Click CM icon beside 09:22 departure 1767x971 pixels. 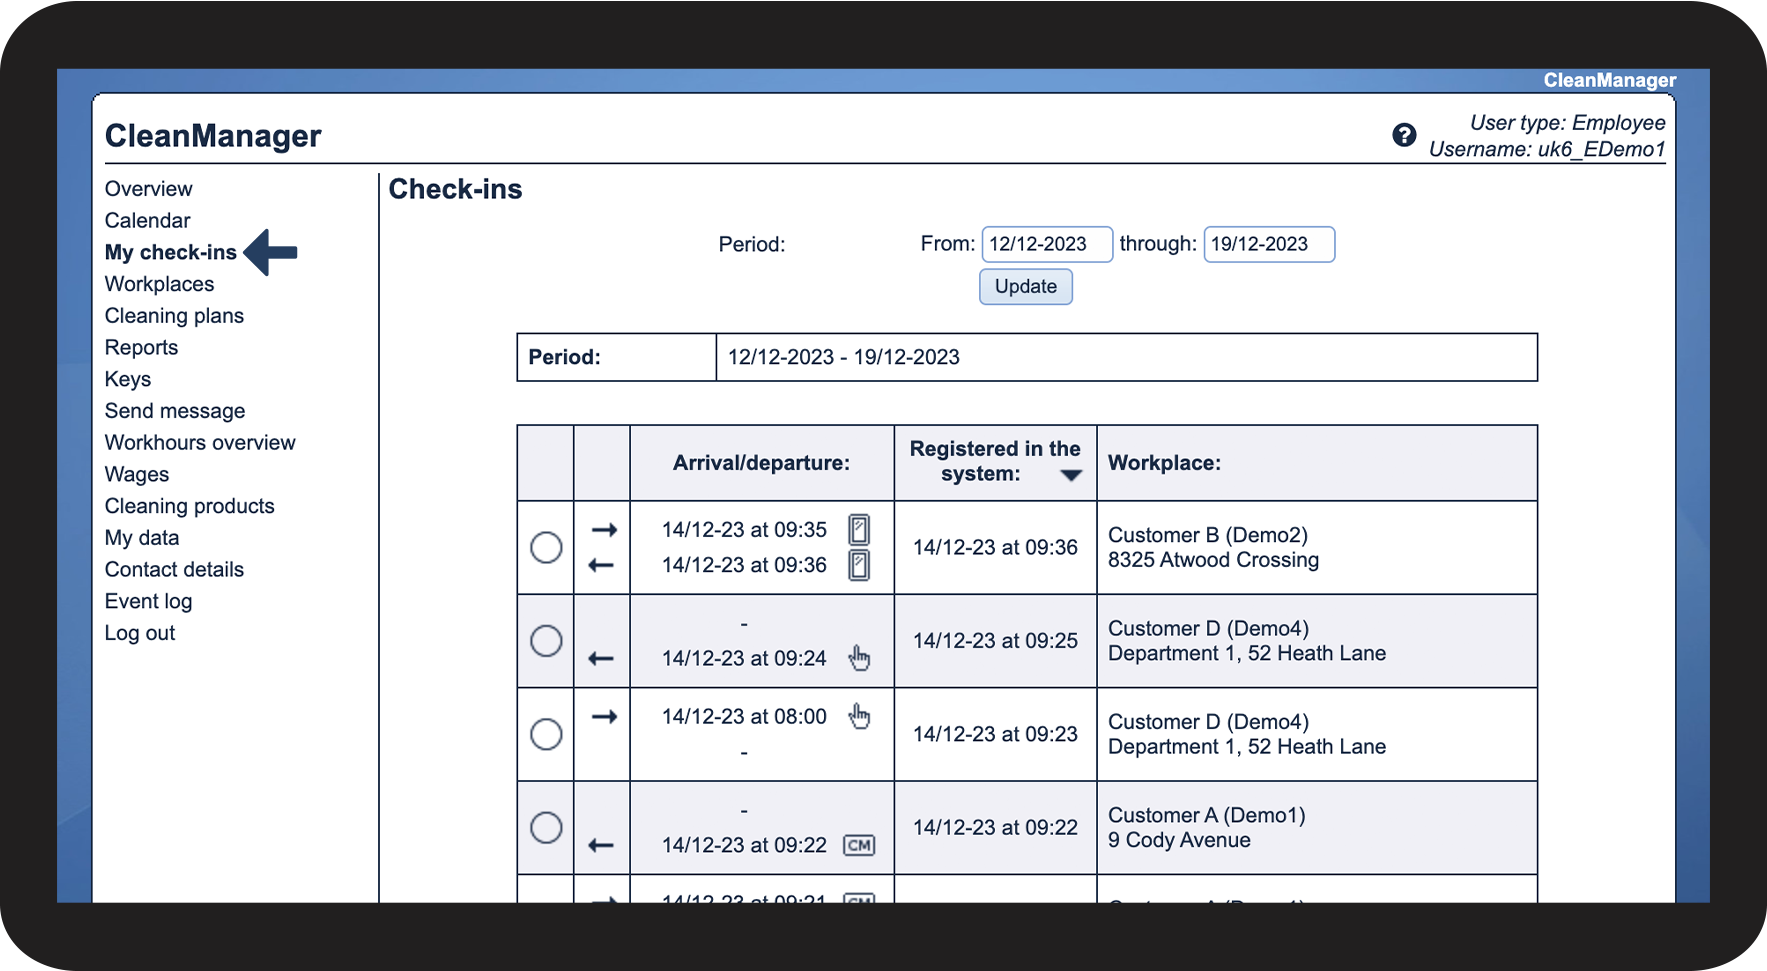click(859, 845)
